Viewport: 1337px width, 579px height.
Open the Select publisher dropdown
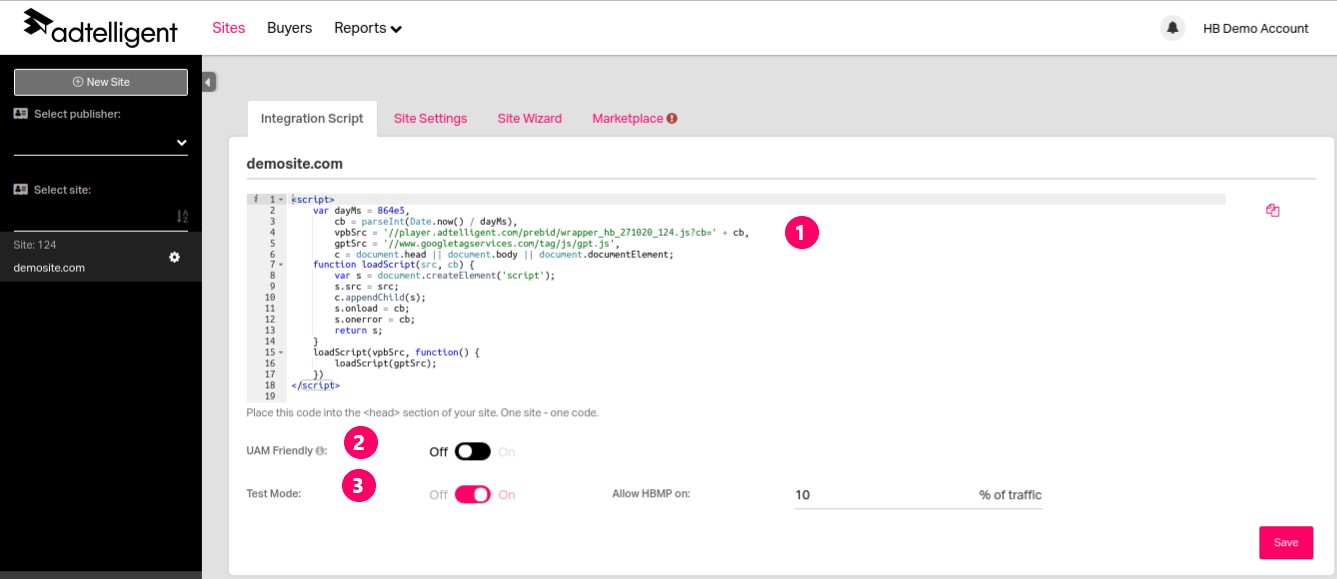coord(101,143)
